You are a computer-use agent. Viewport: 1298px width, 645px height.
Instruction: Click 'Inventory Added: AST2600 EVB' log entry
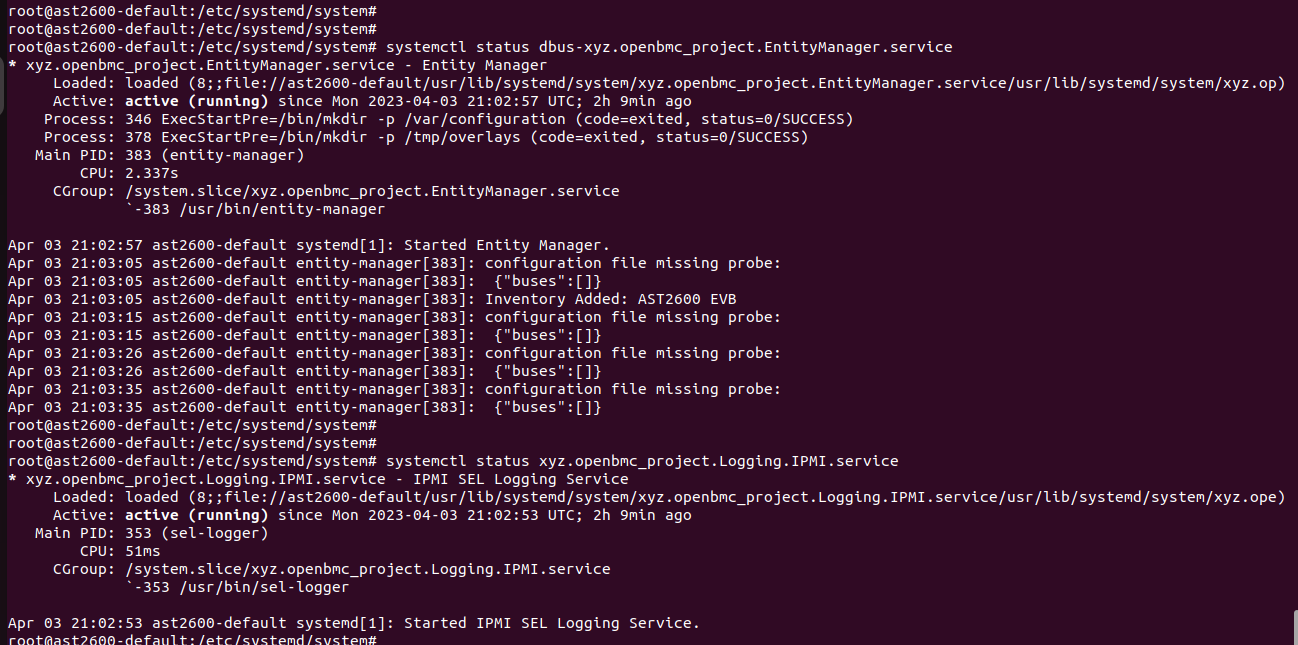point(610,299)
